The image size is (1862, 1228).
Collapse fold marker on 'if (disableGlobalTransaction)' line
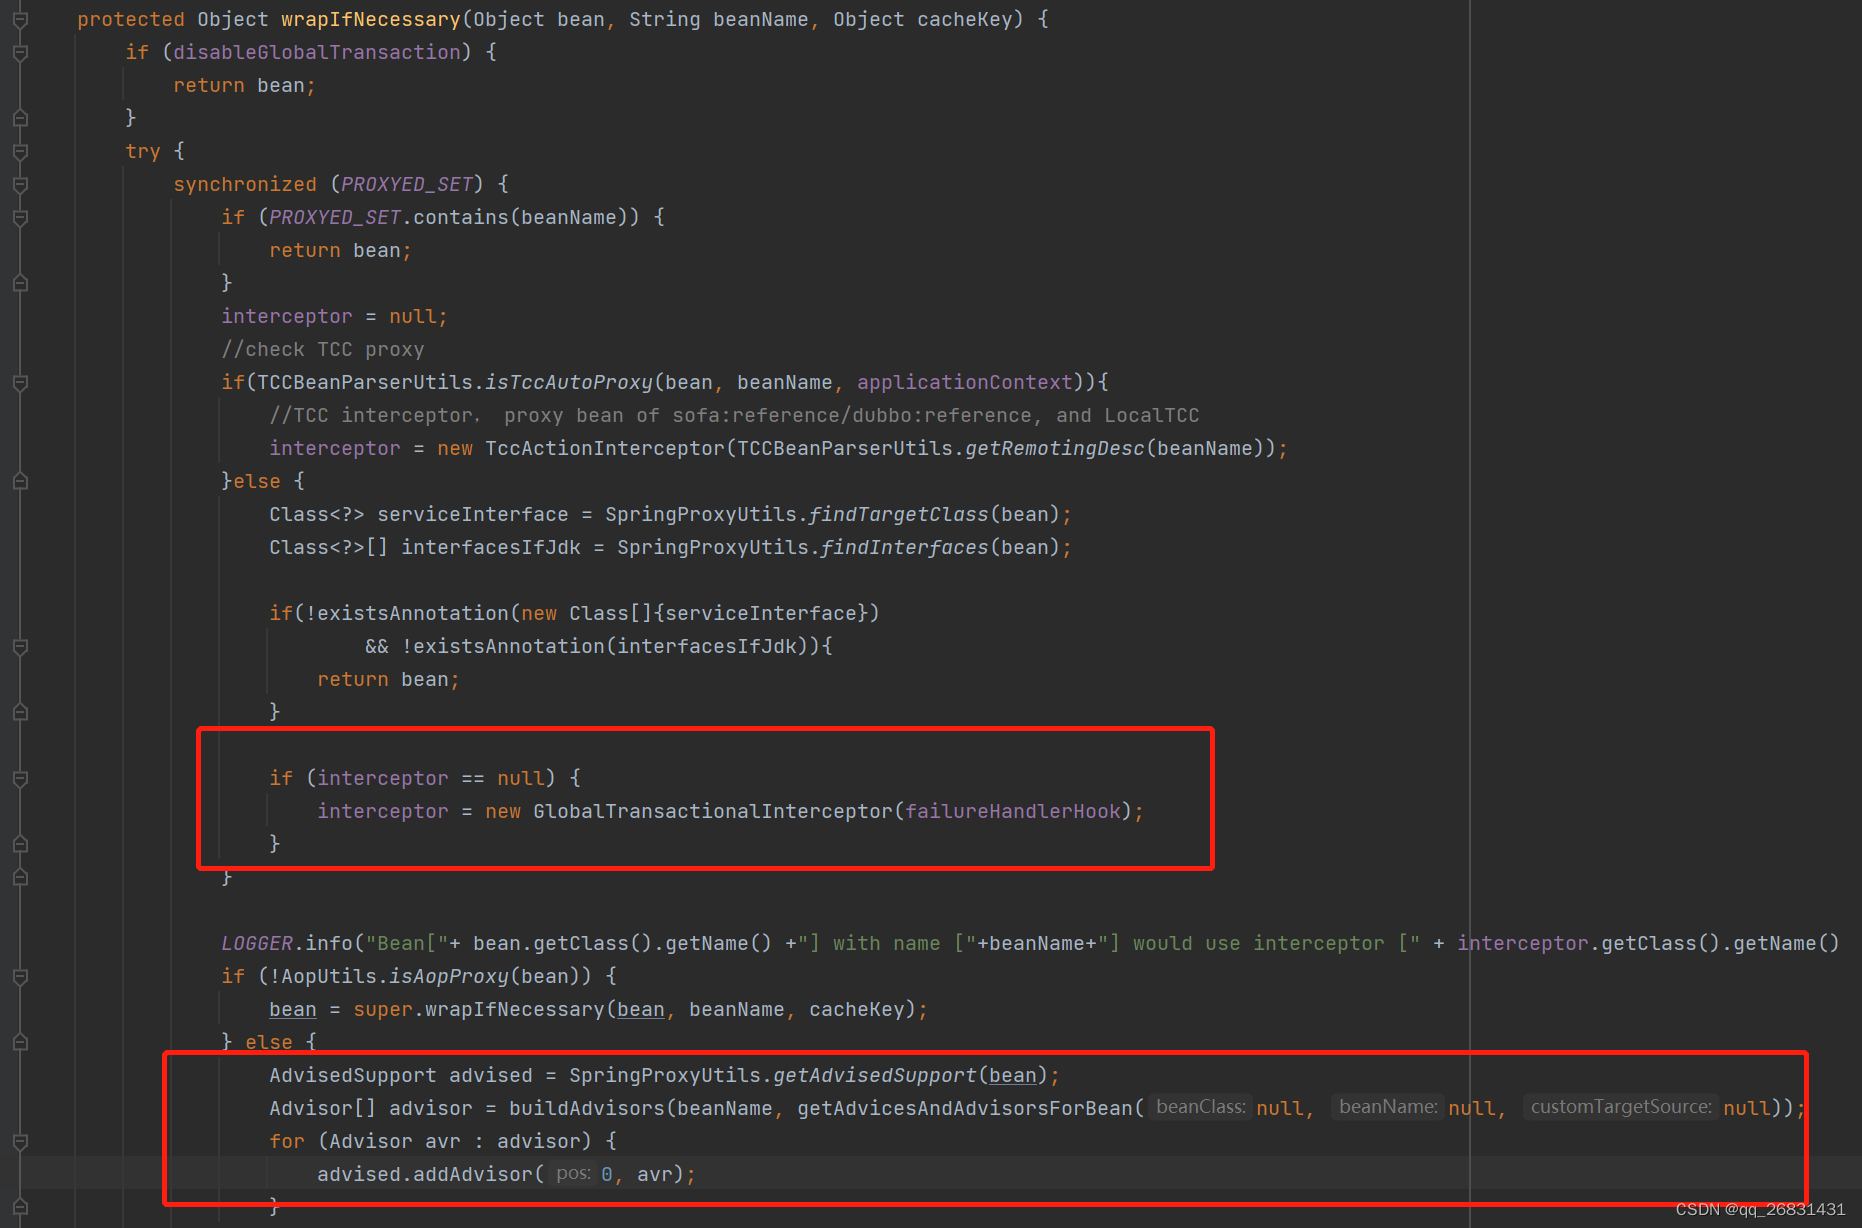(x=20, y=53)
